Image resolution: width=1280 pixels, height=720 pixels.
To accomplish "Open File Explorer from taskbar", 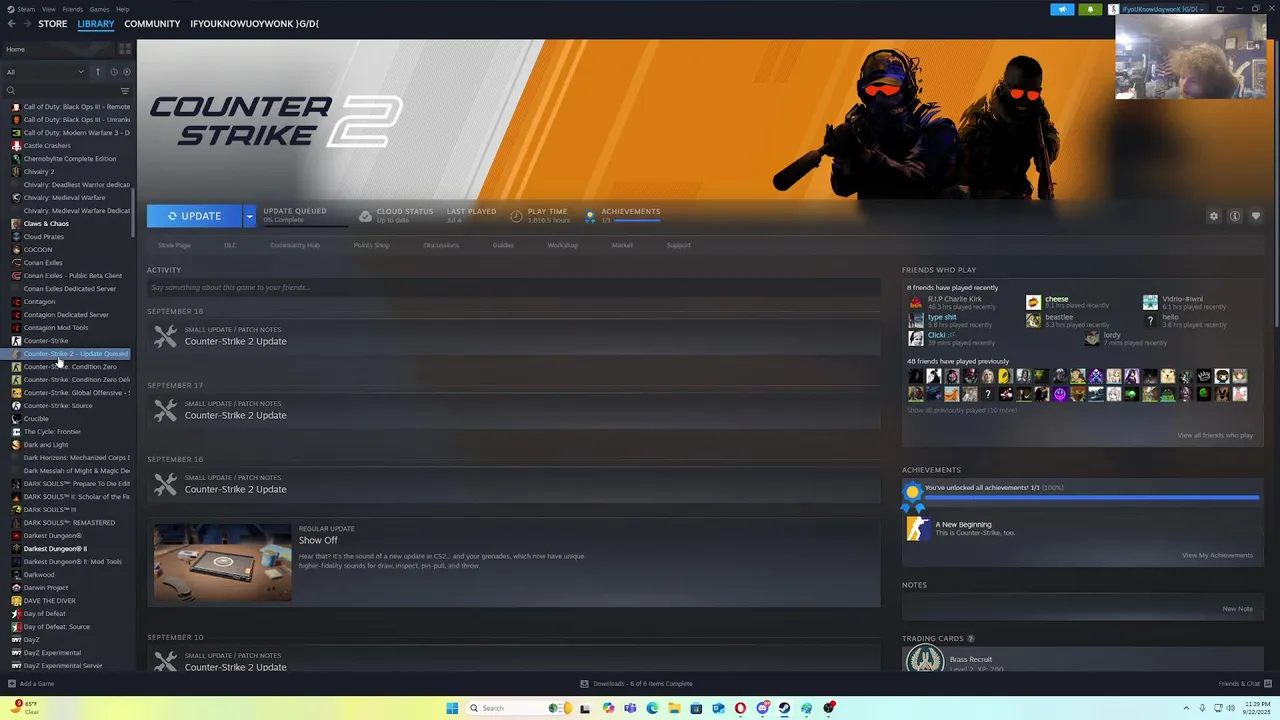I will (674, 708).
